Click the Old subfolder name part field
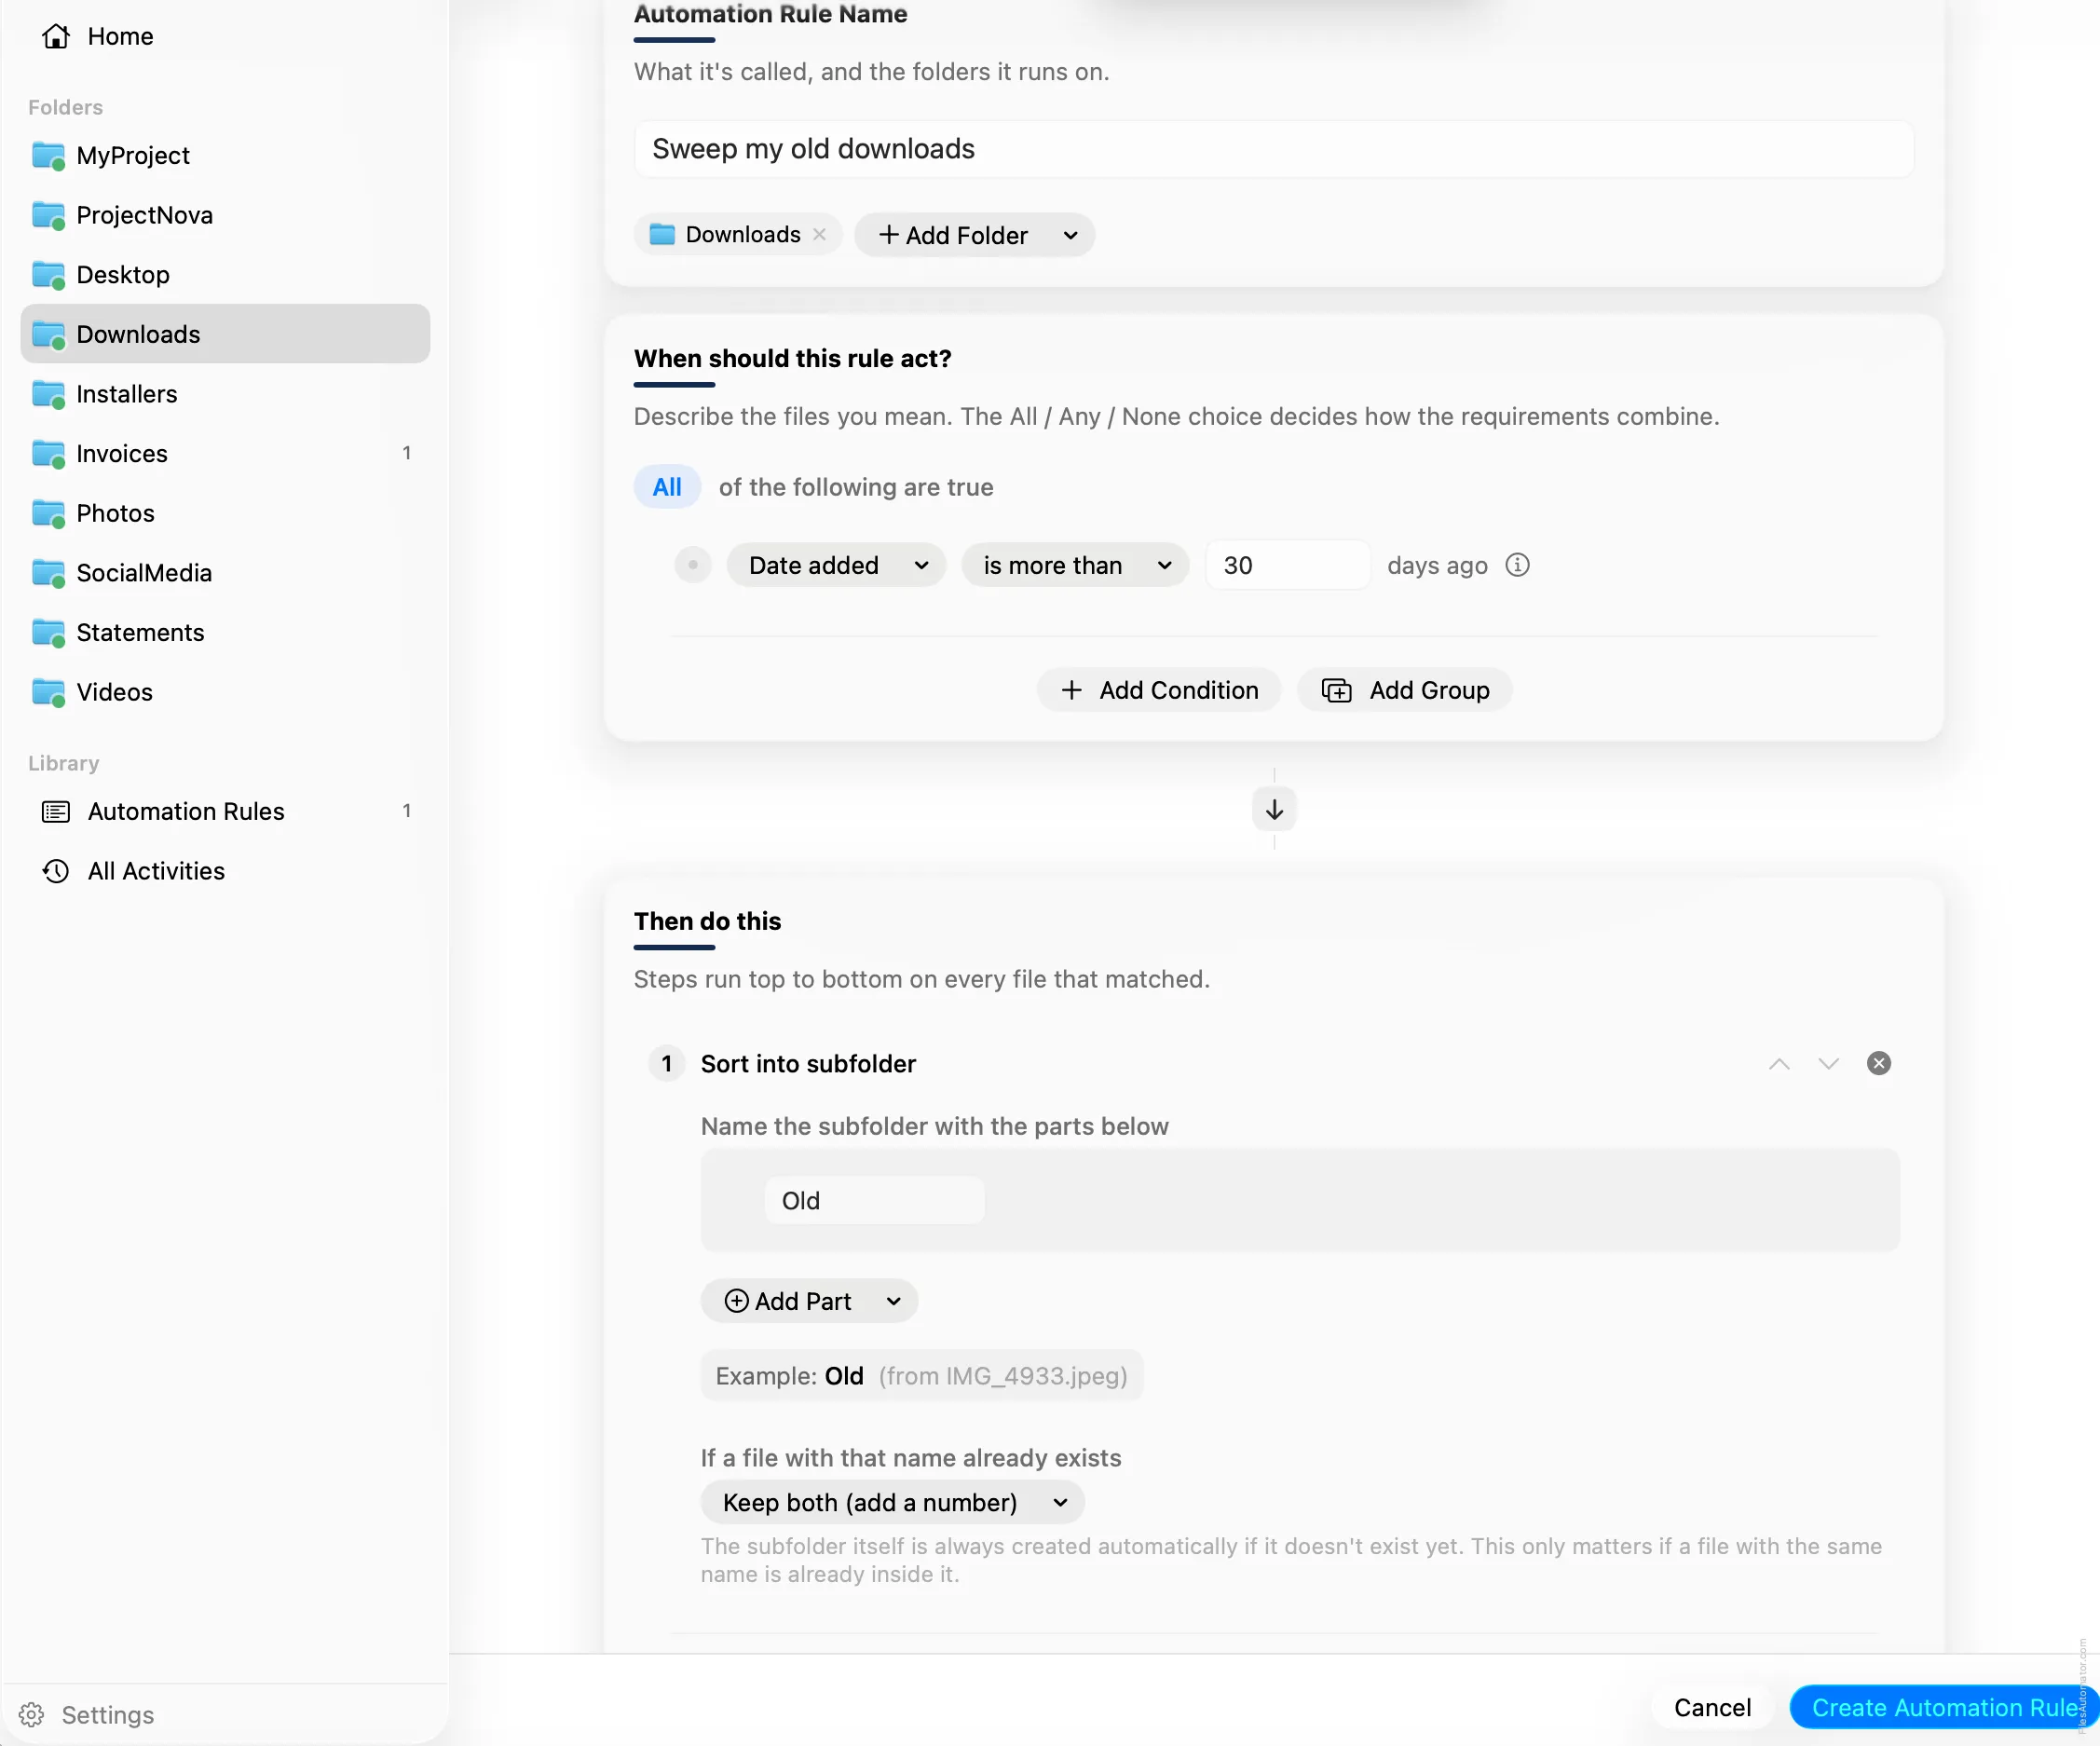 [874, 1200]
